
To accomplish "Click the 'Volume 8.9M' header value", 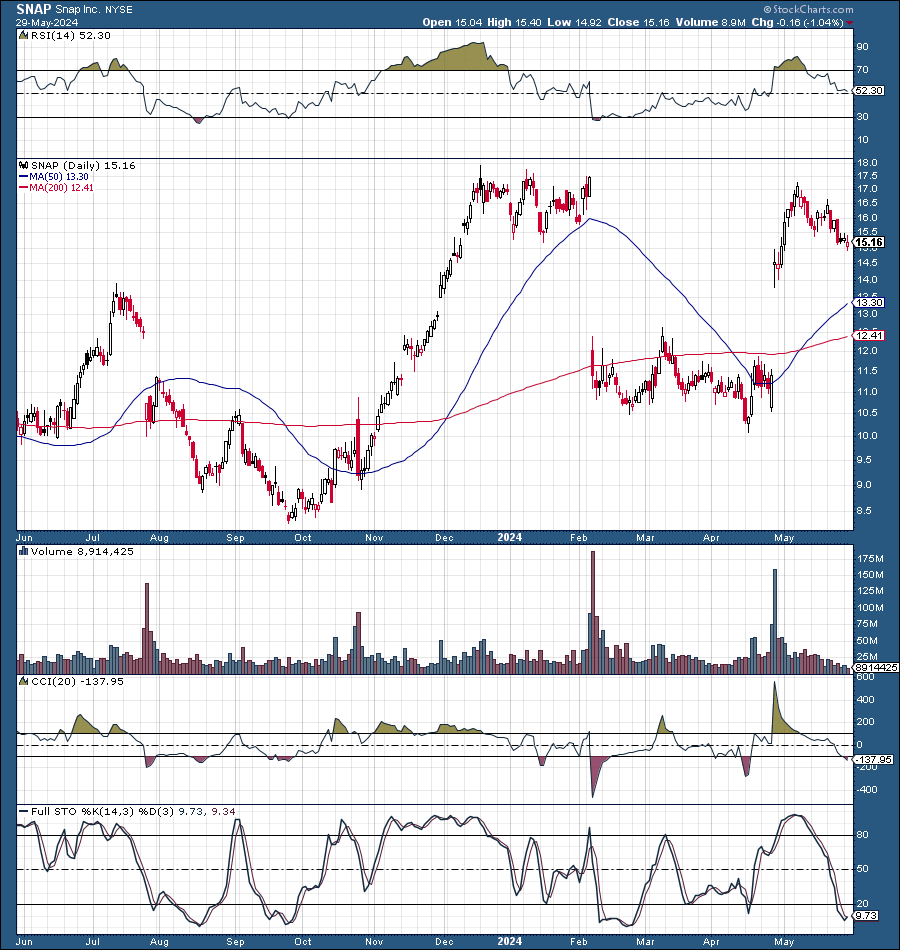I will 710,22.
